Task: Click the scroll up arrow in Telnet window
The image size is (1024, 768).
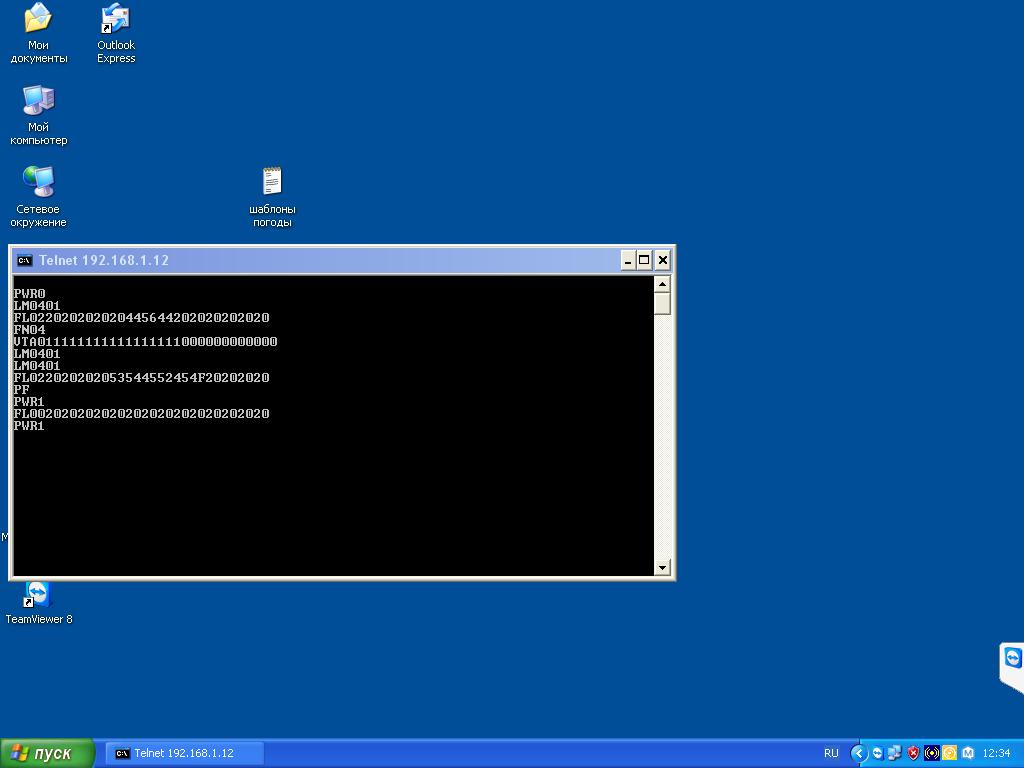Action: coord(662,282)
